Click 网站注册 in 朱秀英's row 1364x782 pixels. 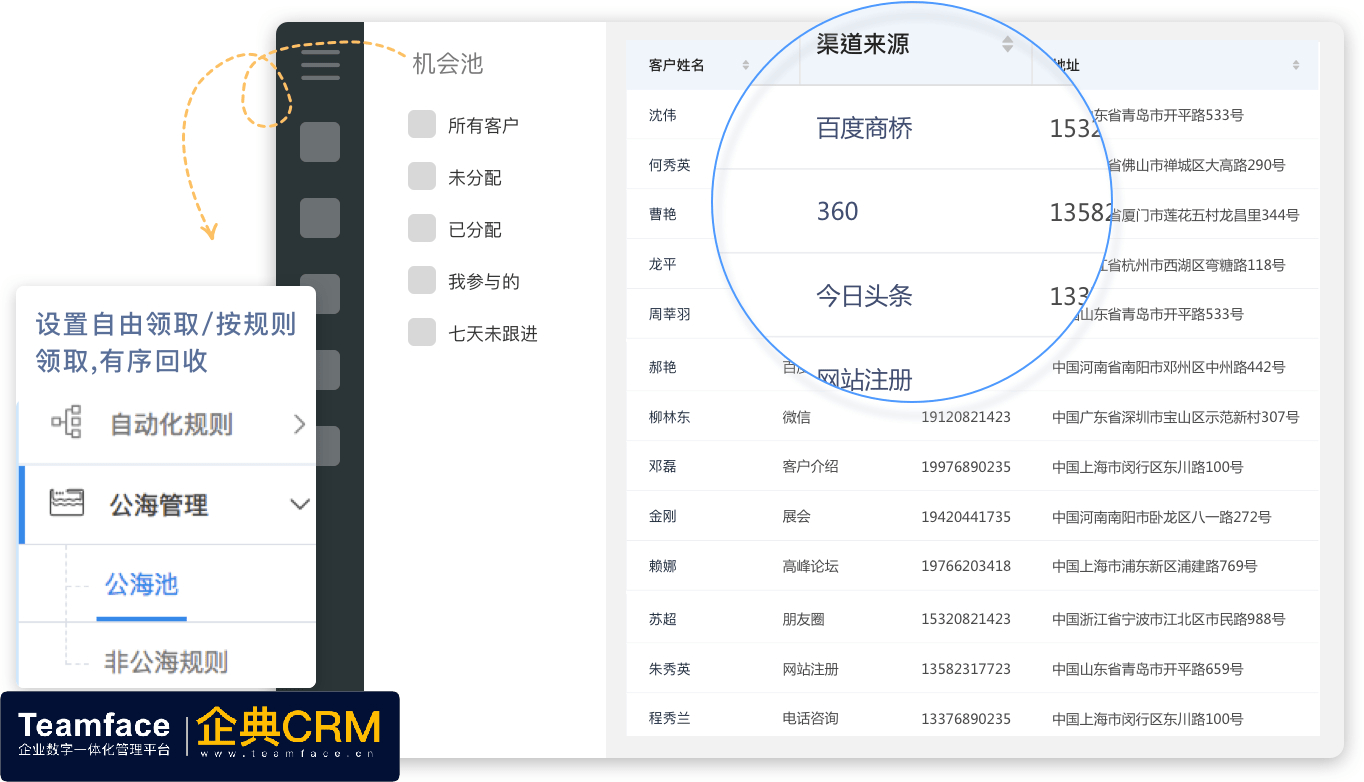point(810,669)
